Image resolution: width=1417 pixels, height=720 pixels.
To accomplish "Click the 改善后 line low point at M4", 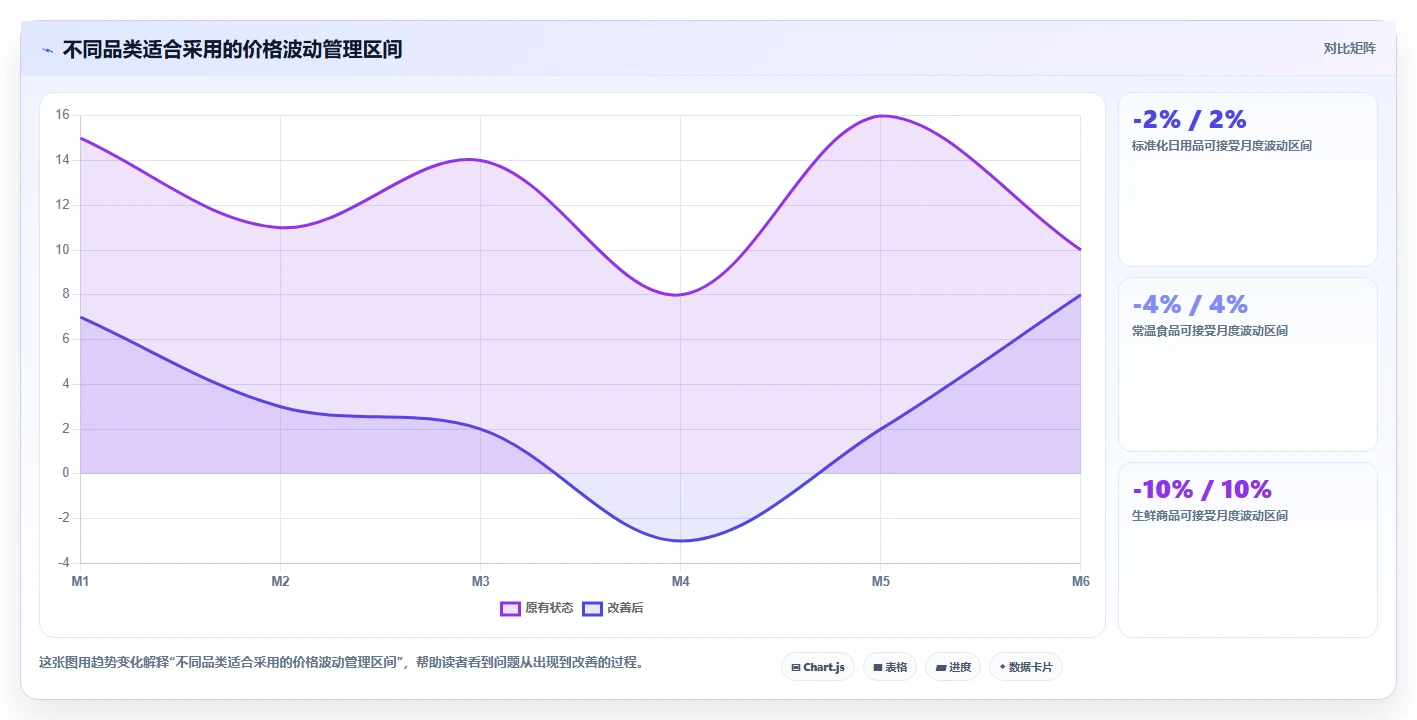I will [x=680, y=541].
